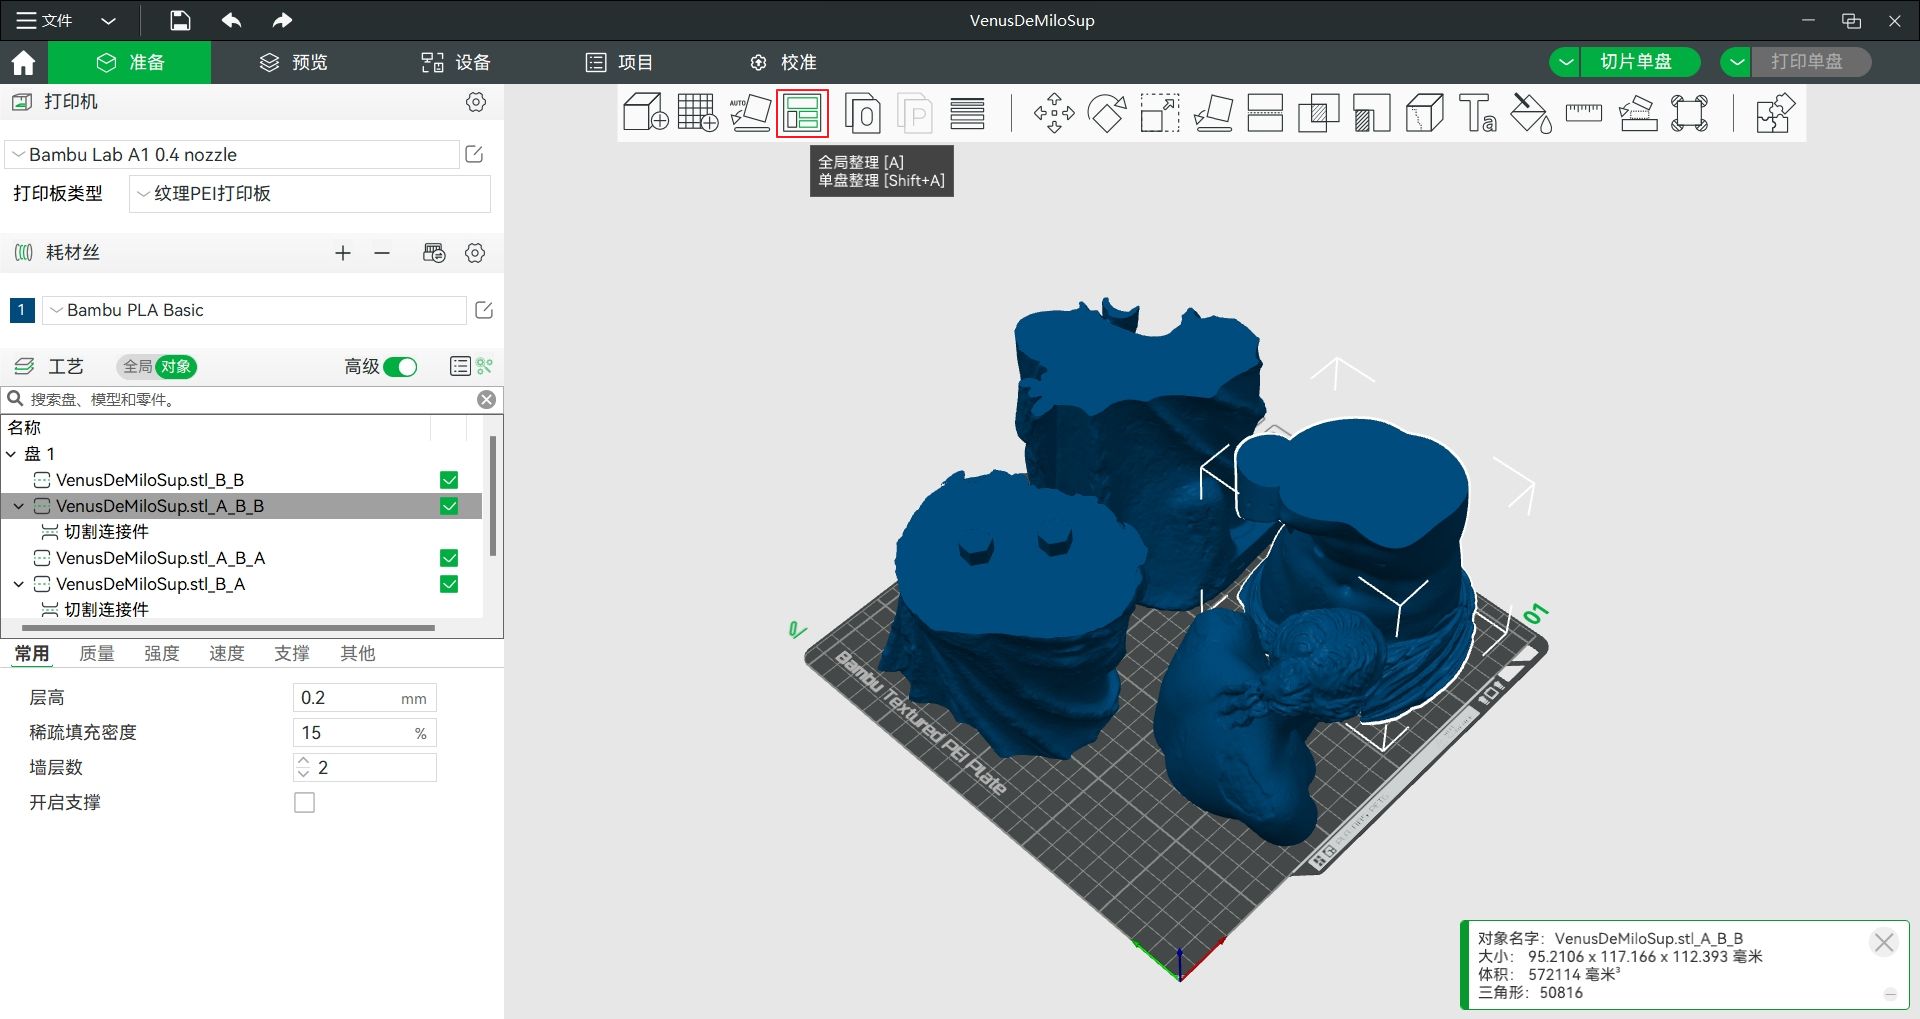Click the add plate grid icon
Image resolution: width=1920 pixels, height=1019 pixels.
pyautogui.click(x=697, y=113)
